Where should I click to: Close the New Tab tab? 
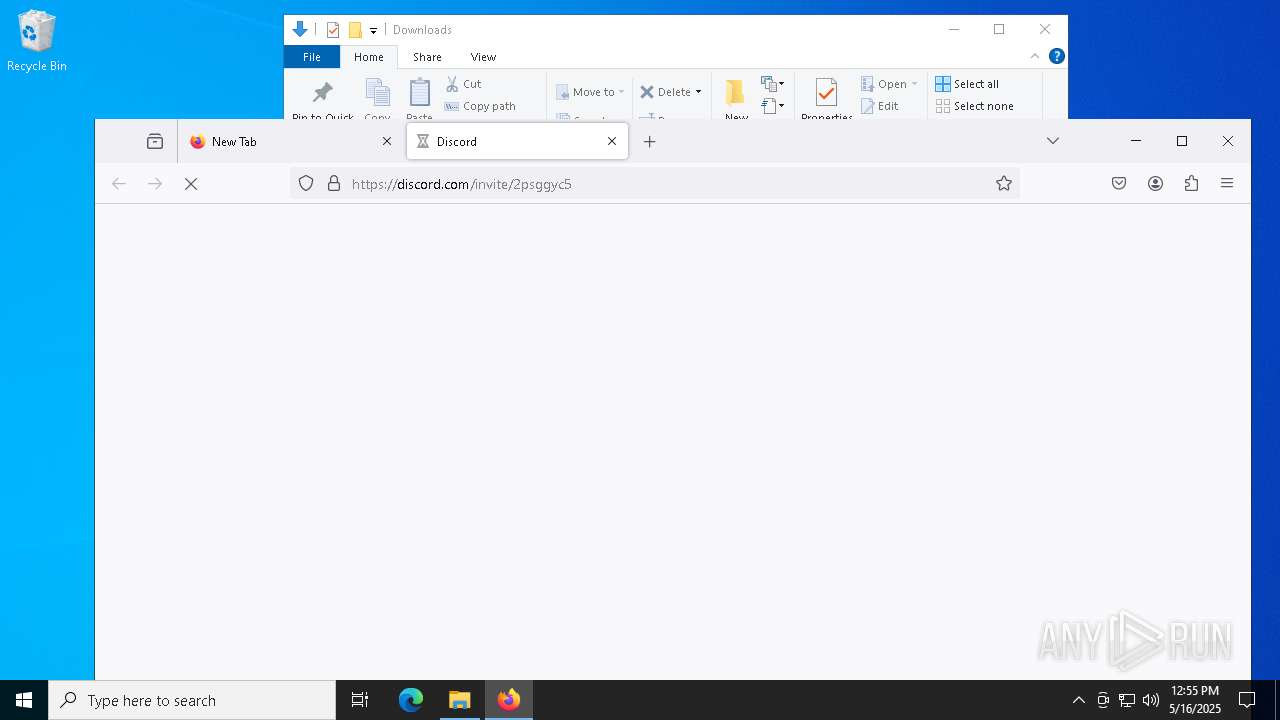coord(387,141)
